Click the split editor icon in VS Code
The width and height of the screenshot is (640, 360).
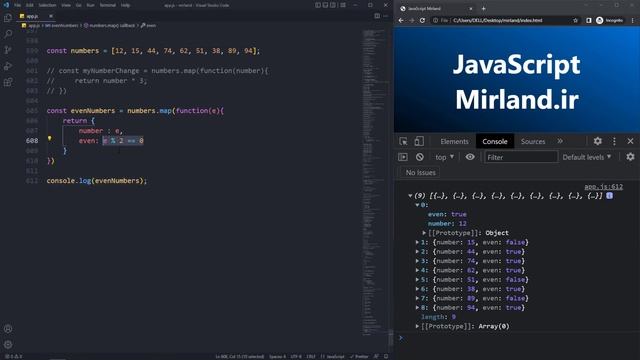(x=377, y=16)
